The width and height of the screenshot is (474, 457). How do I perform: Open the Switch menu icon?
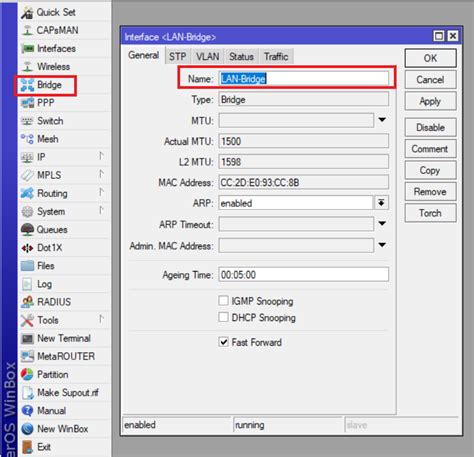click(x=27, y=121)
